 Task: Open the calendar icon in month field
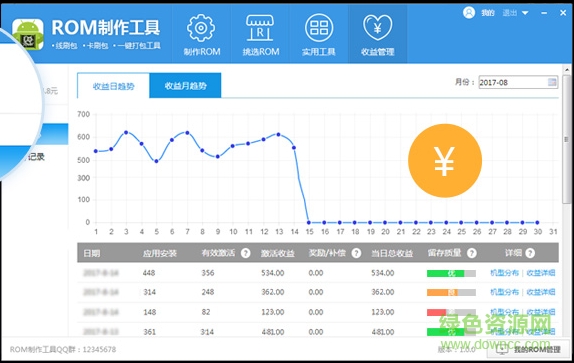pyautogui.click(x=552, y=82)
